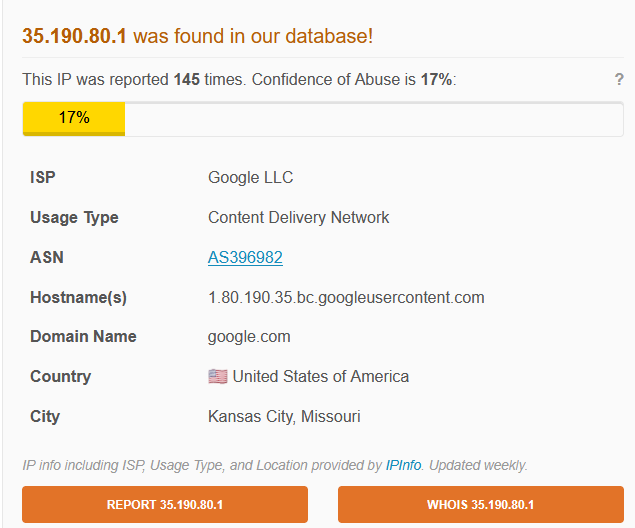The image size is (635, 528).
Task: Click the Google LLC ISP value
Action: 250,178
